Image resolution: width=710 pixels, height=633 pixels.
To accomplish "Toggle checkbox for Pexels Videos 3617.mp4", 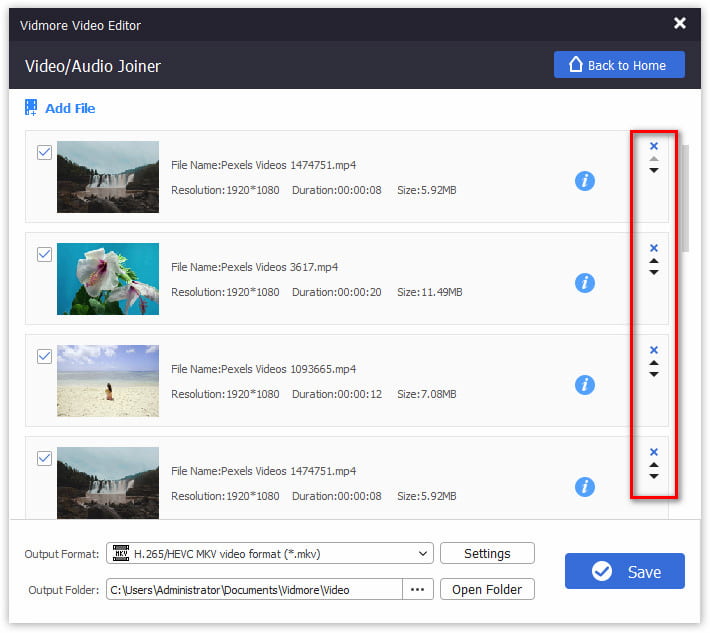I will (x=44, y=255).
